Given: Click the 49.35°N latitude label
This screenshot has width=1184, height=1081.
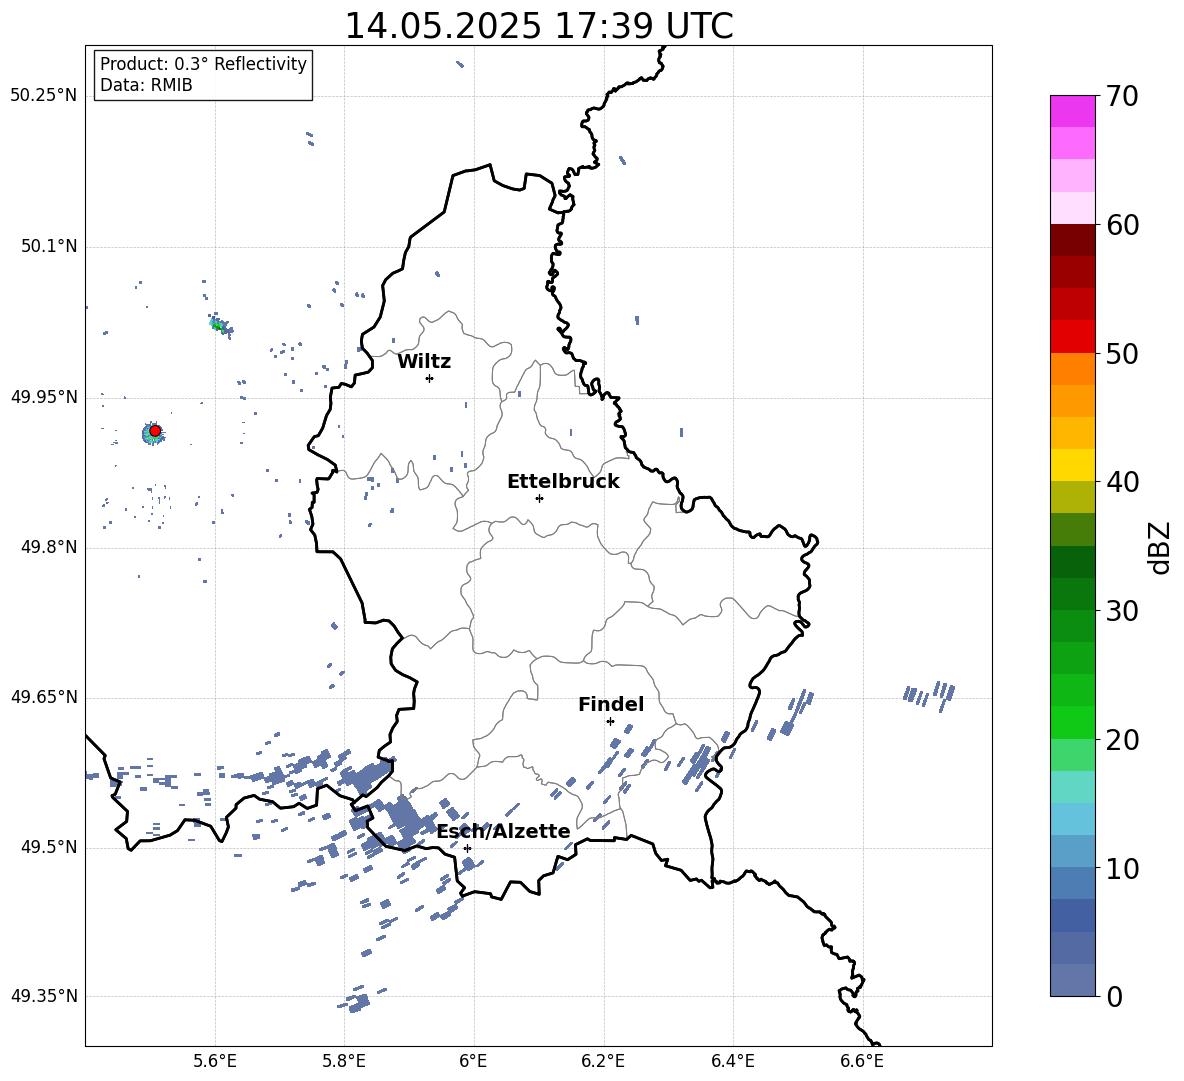Looking at the screenshot, I should pyautogui.click(x=43, y=996).
